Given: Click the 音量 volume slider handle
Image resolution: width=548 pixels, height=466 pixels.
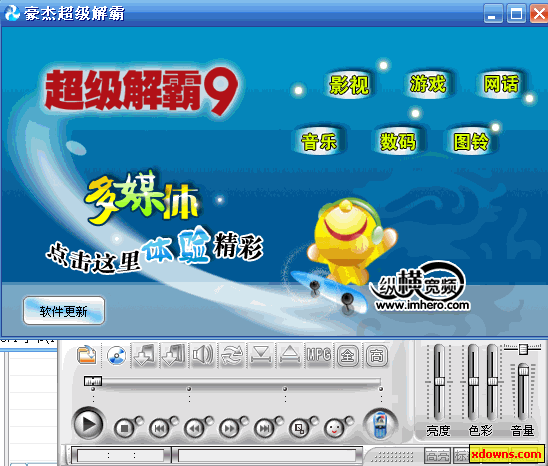Looking at the screenshot, I should pos(523,370).
